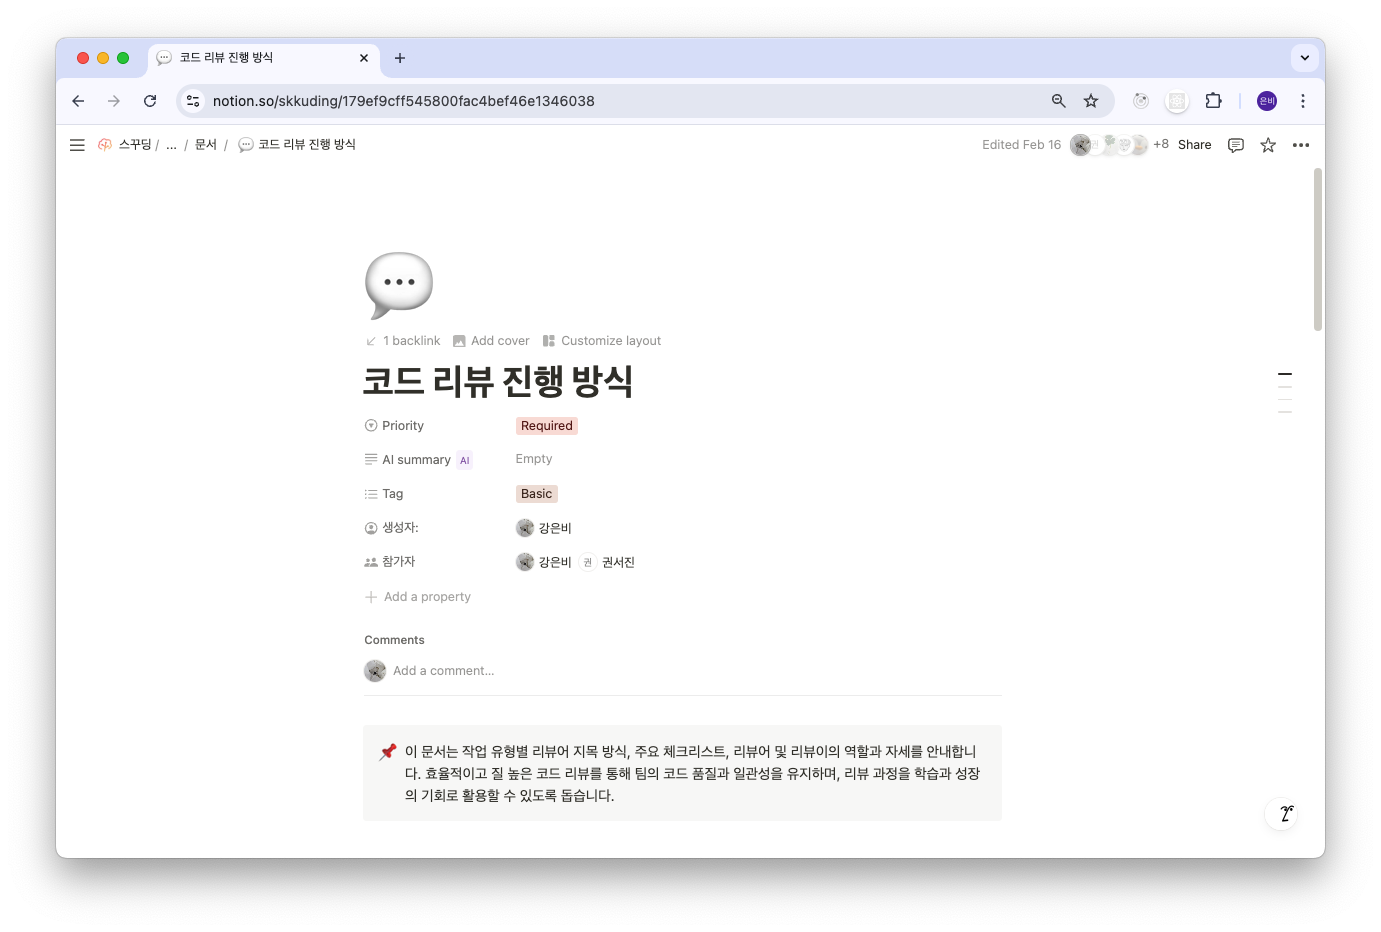1381x932 pixels.
Task: Open the 문서 breadcrumb link
Action: [x=206, y=145]
